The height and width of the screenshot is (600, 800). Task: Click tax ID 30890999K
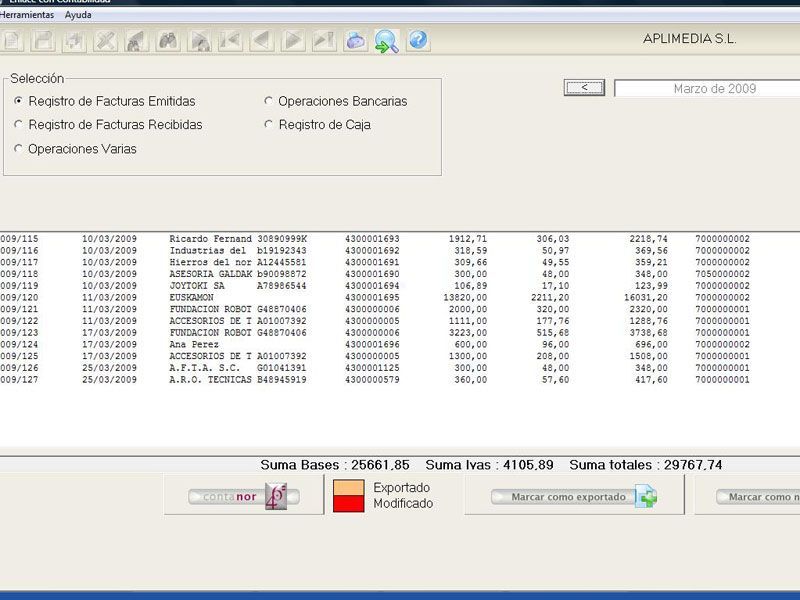282,239
